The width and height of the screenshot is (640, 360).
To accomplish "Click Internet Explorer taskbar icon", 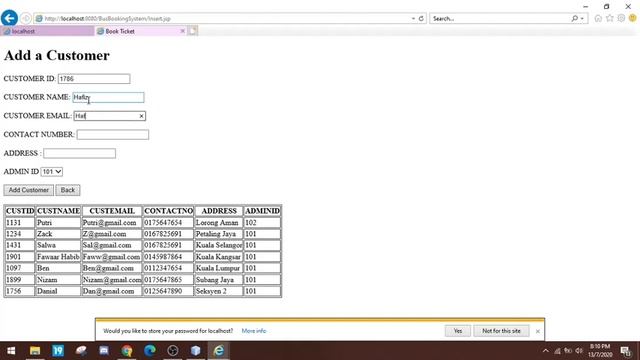I will click(219, 351).
